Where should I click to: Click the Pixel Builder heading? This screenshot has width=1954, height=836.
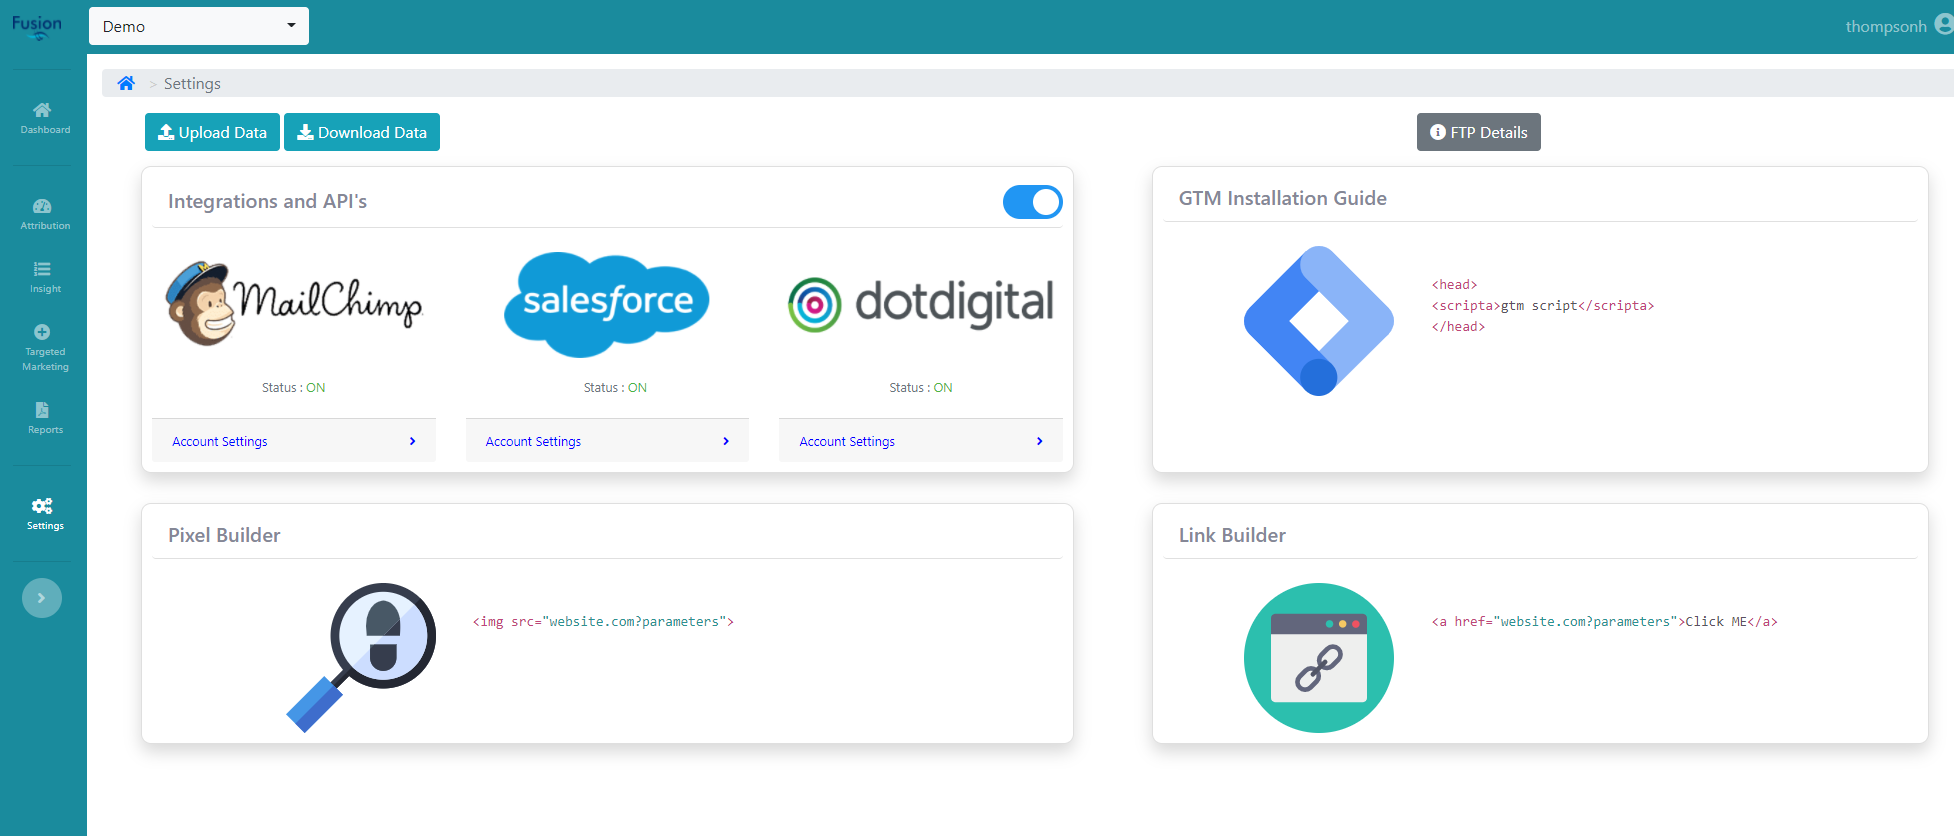coord(224,535)
